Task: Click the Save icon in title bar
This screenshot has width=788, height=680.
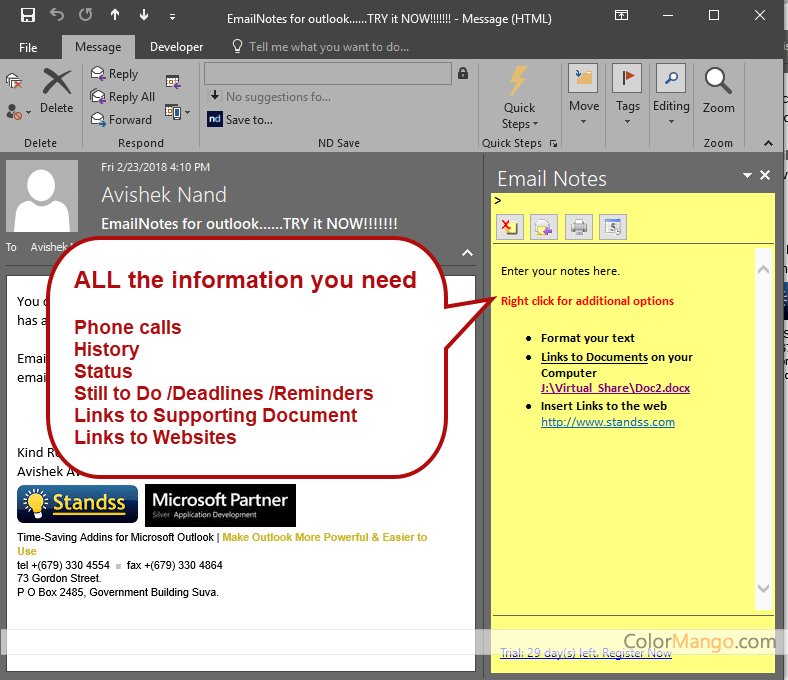Action: 28,16
